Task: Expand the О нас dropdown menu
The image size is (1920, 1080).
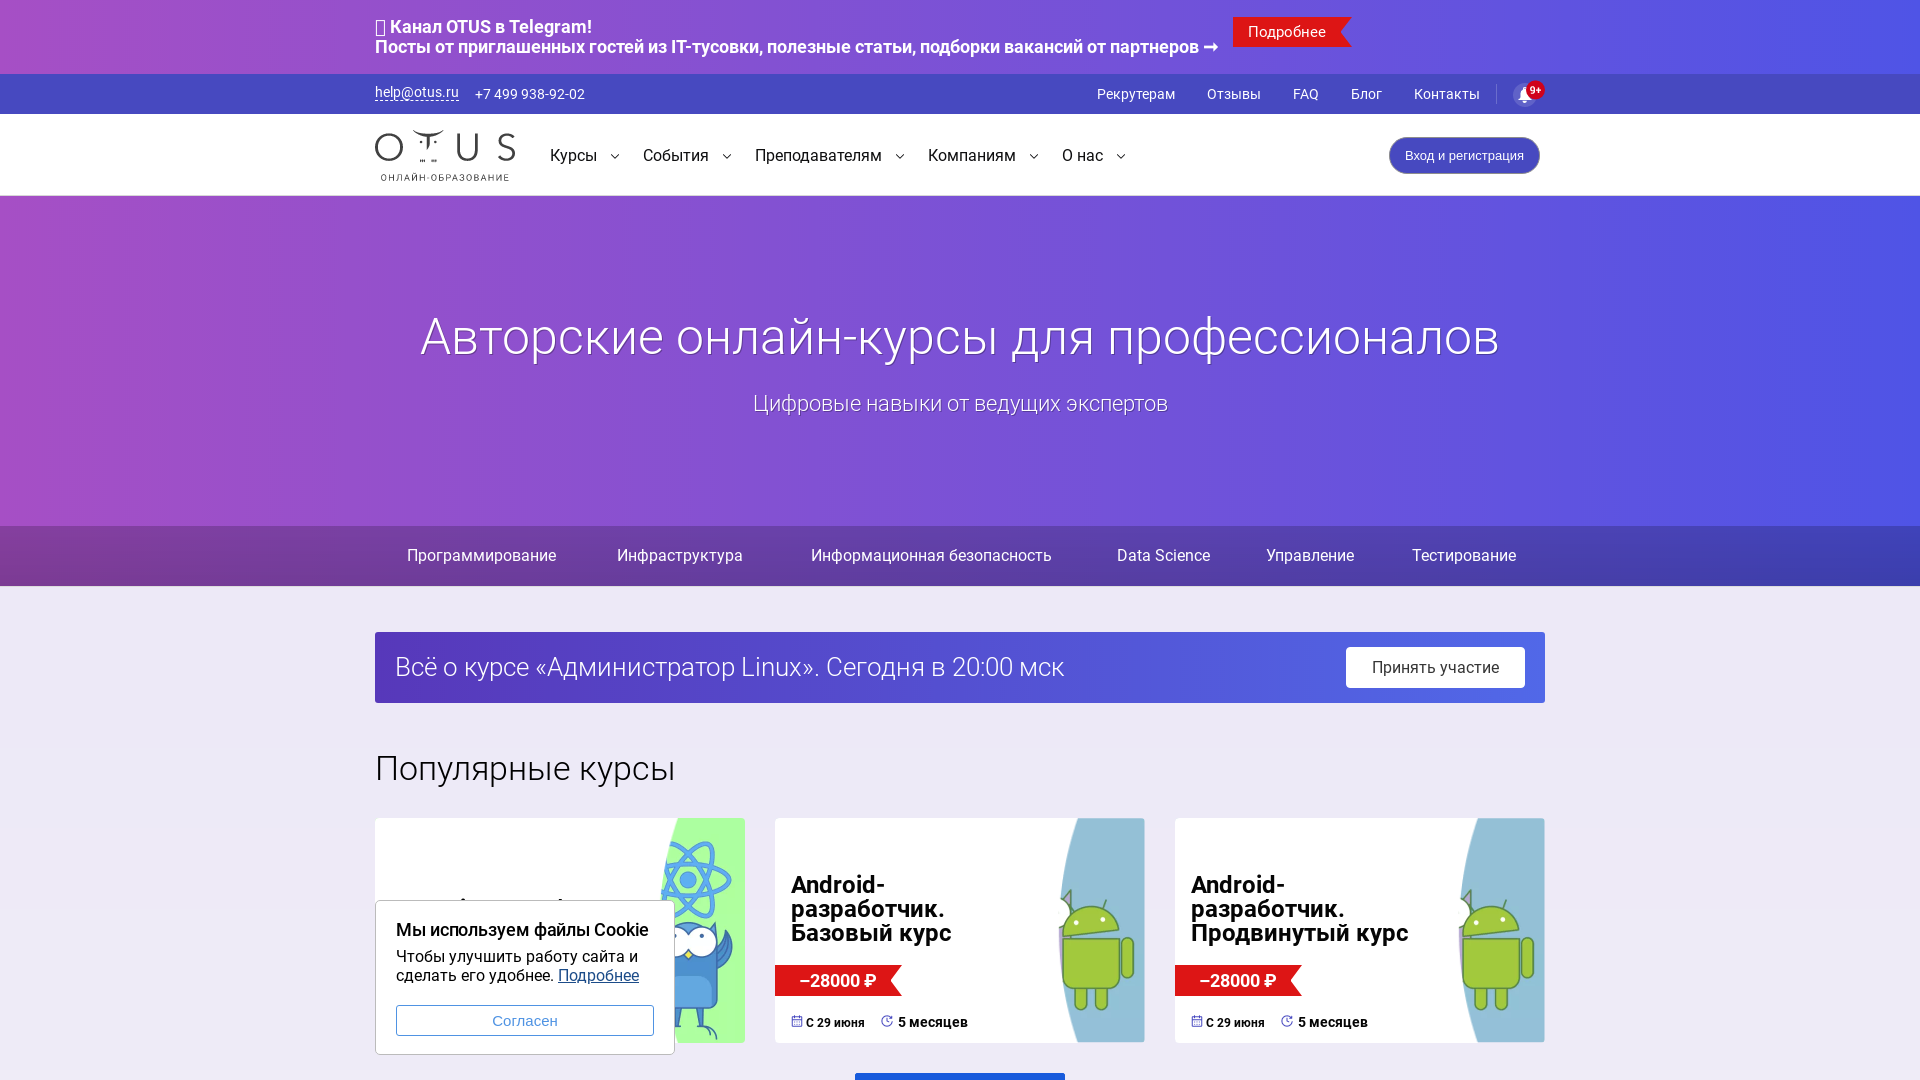Action: (x=1094, y=156)
